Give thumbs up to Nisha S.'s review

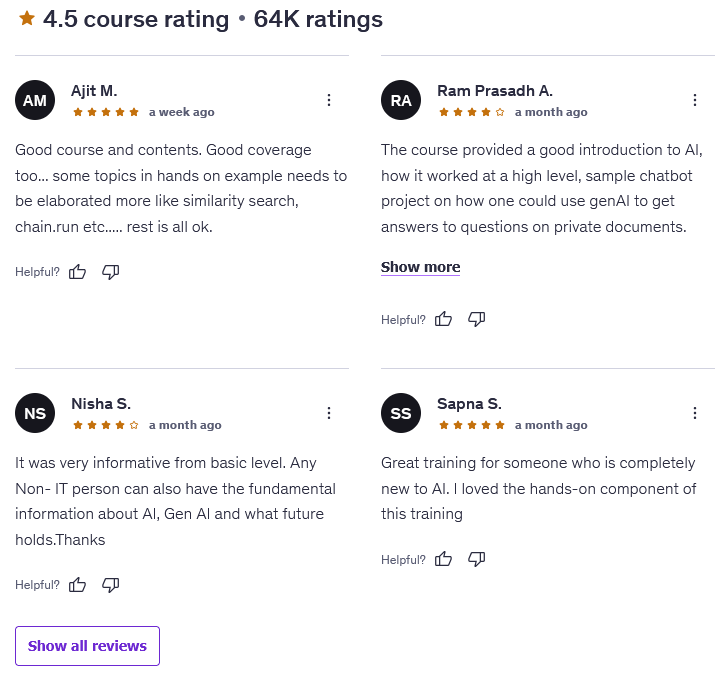[x=78, y=584]
